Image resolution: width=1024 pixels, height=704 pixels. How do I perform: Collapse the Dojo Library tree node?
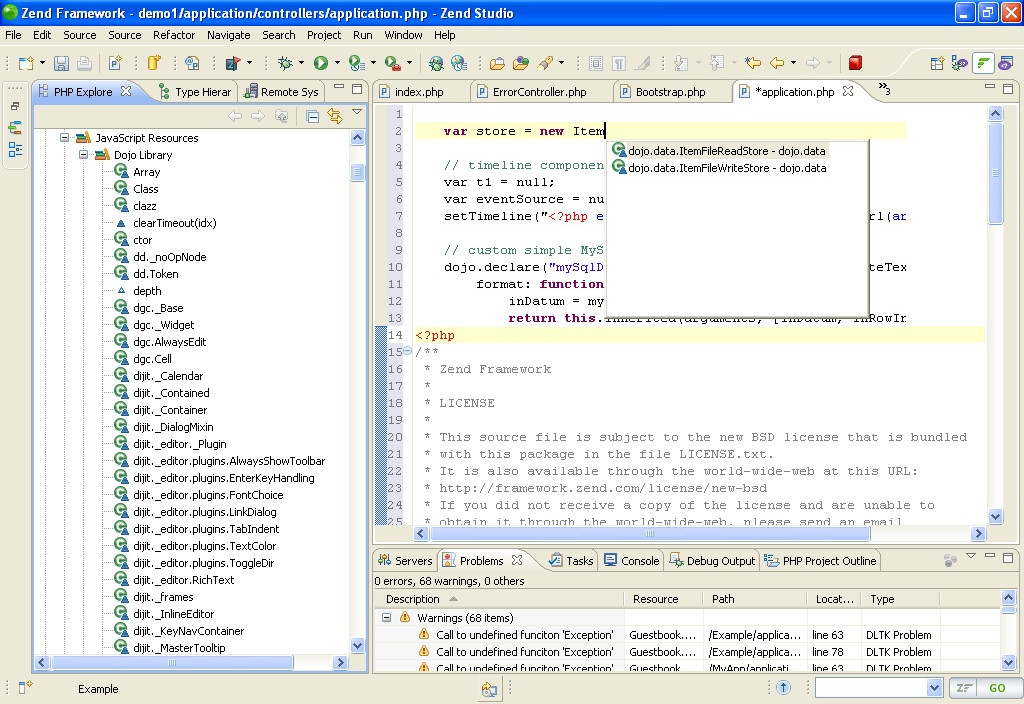85,155
